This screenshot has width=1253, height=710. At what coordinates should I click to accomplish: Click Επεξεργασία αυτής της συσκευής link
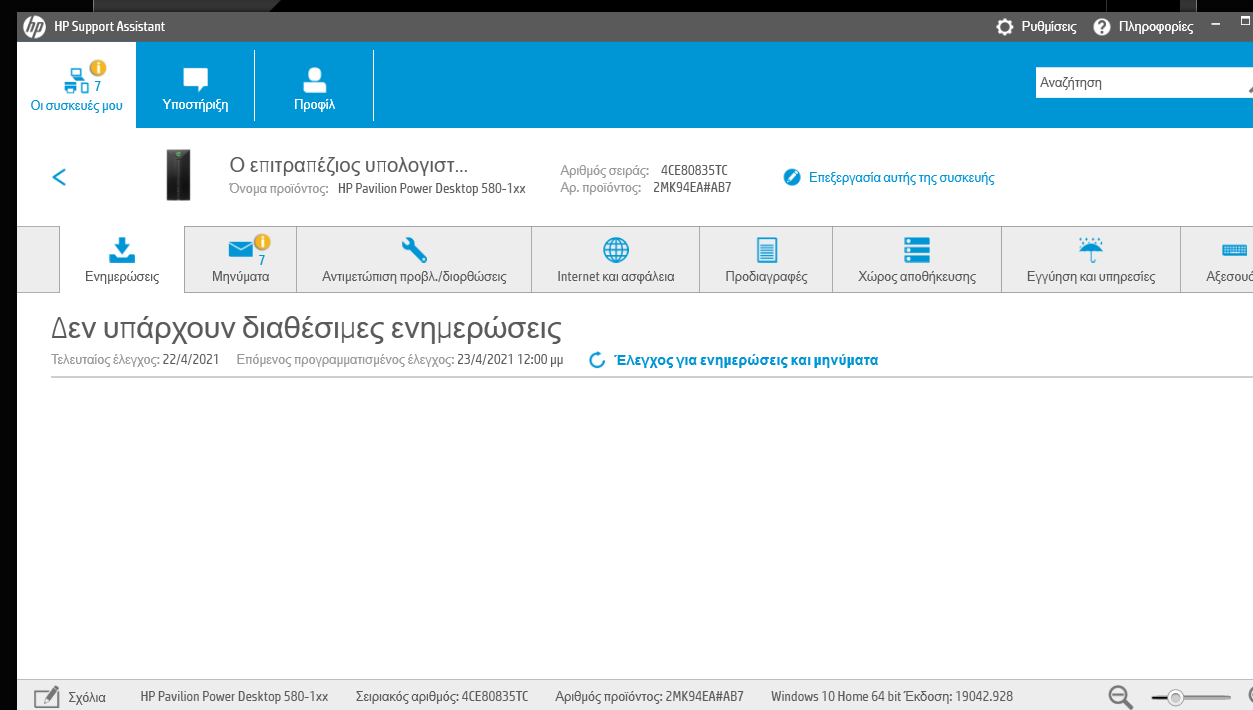click(x=888, y=178)
